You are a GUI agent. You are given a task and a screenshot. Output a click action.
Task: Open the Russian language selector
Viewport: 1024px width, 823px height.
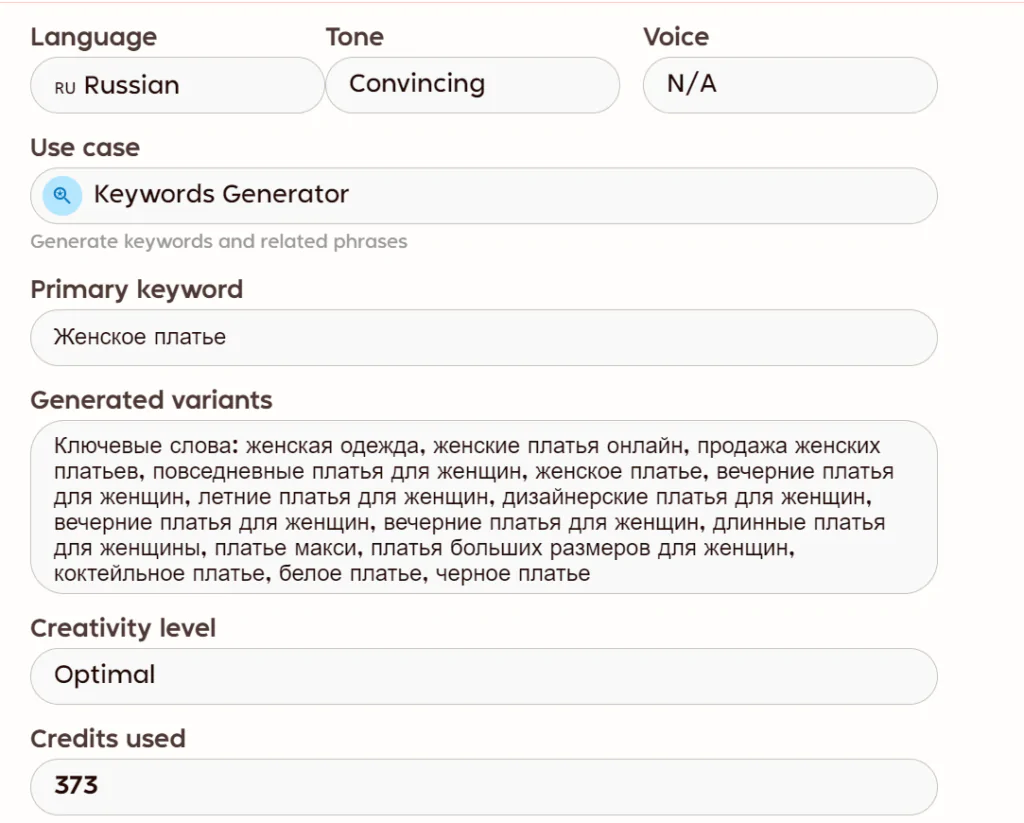click(x=177, y=85)
